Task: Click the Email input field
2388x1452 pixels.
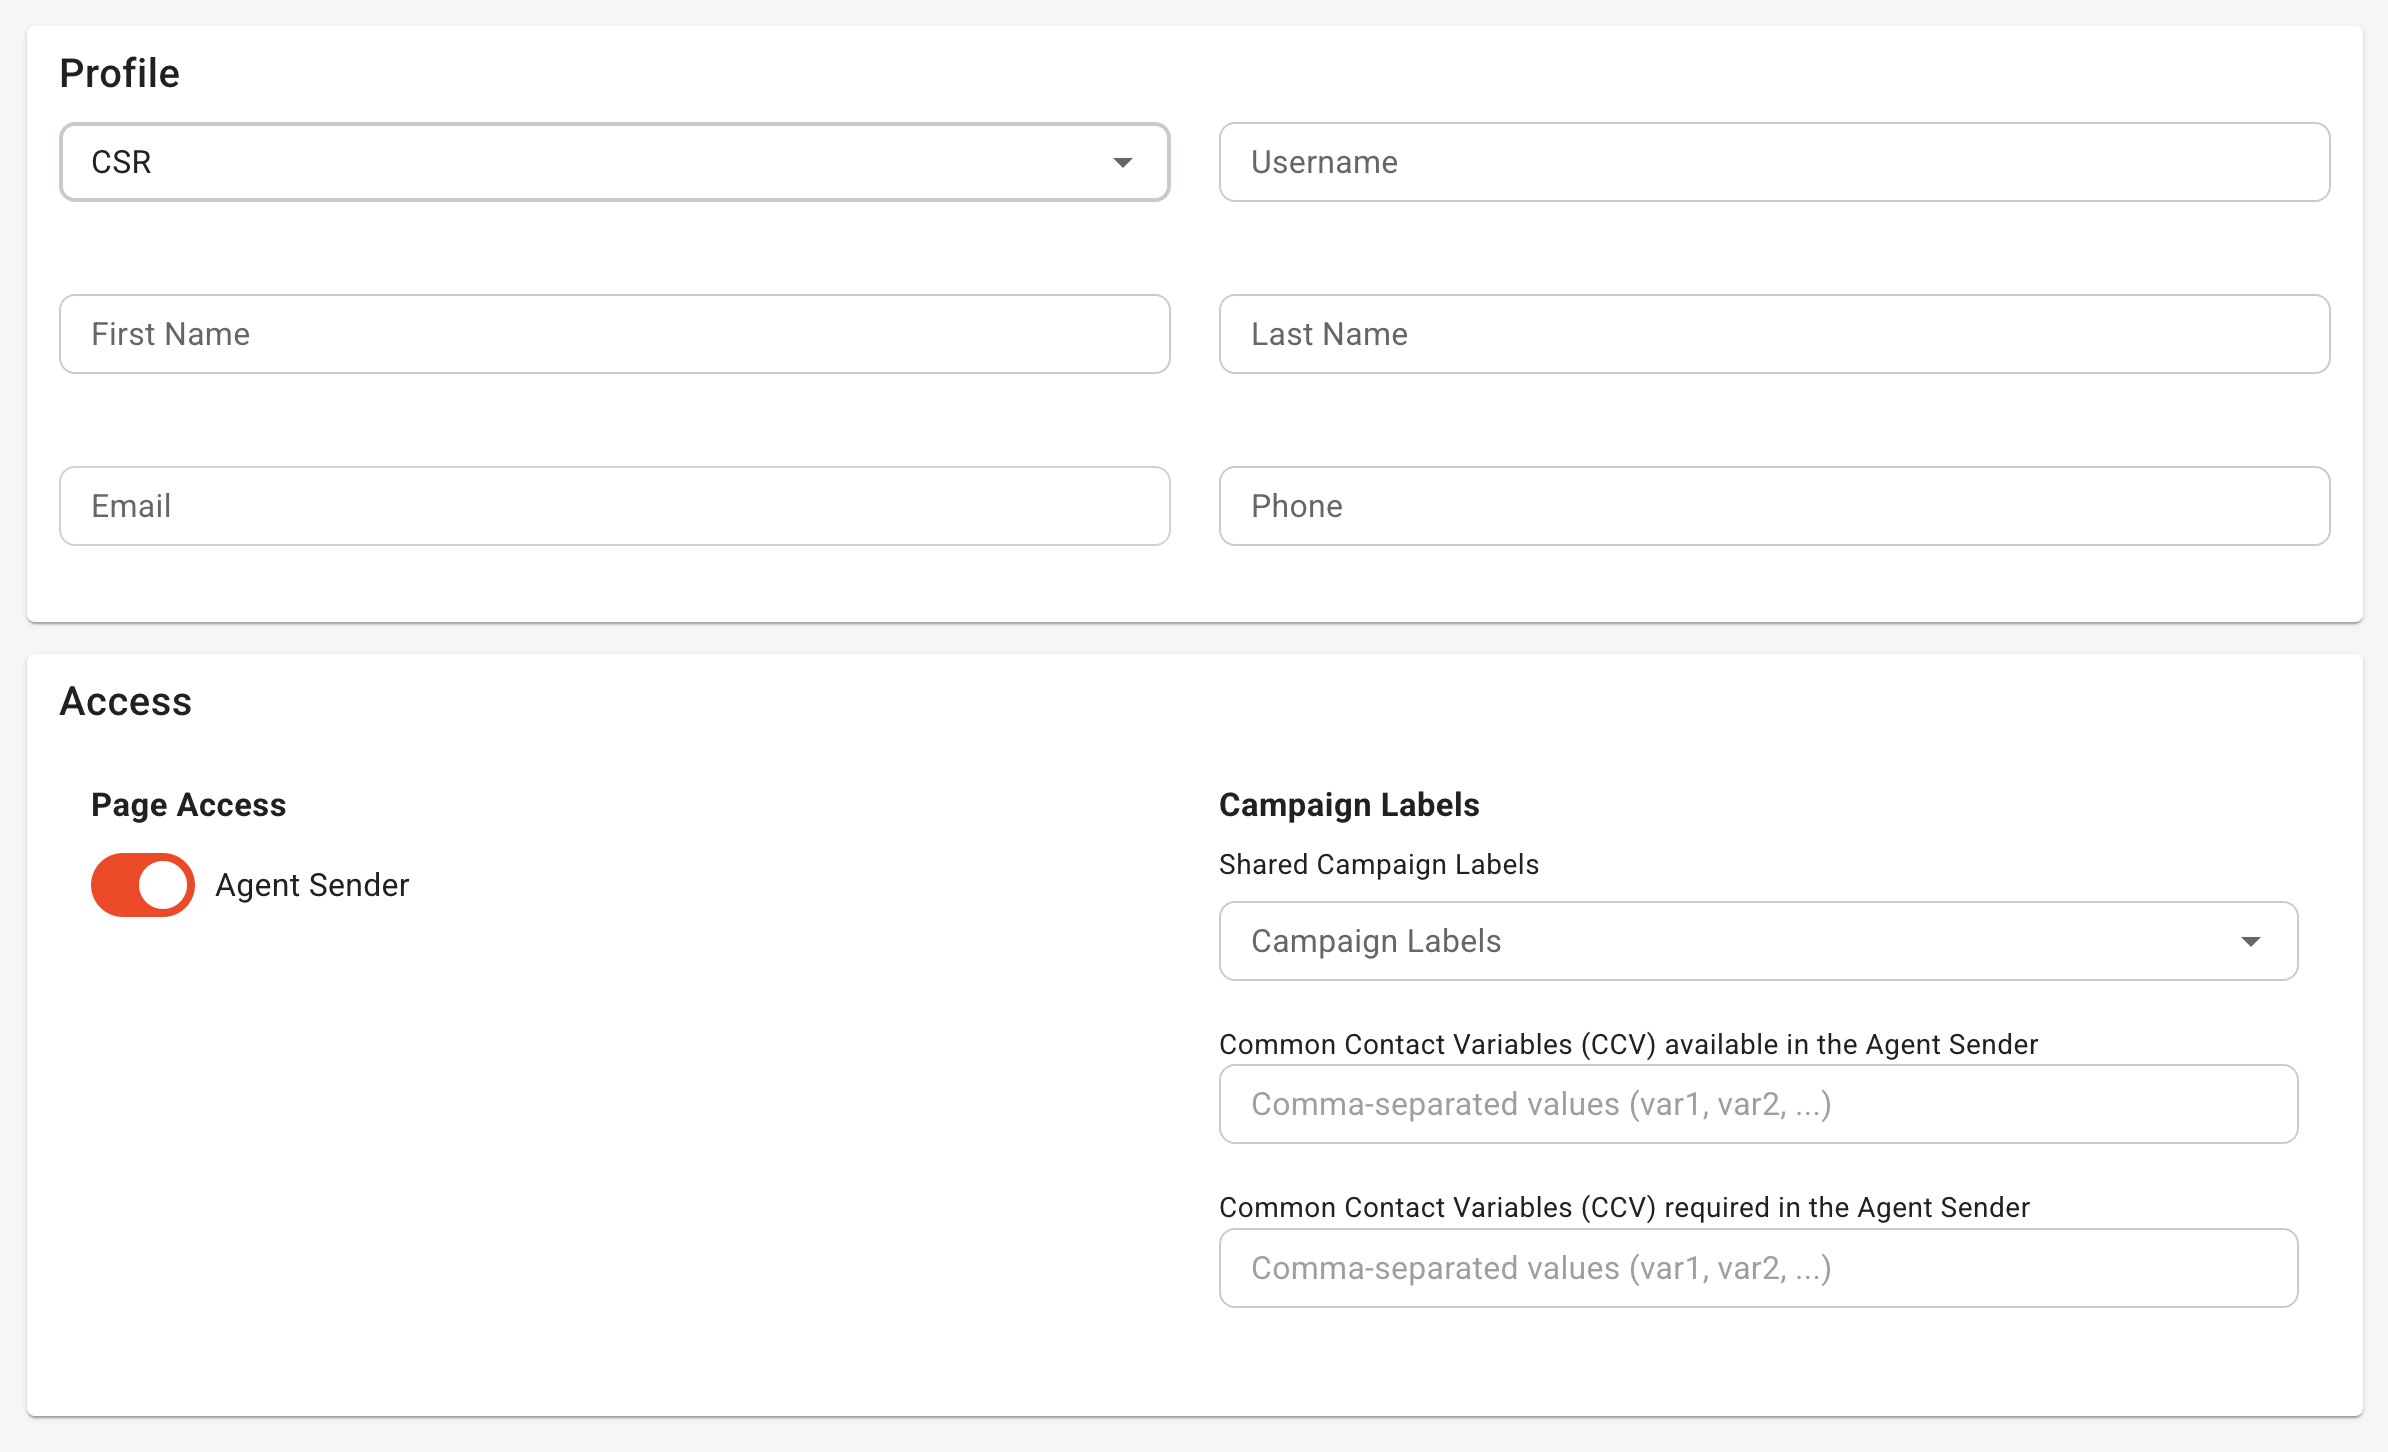Action: (x=614, y=506)
